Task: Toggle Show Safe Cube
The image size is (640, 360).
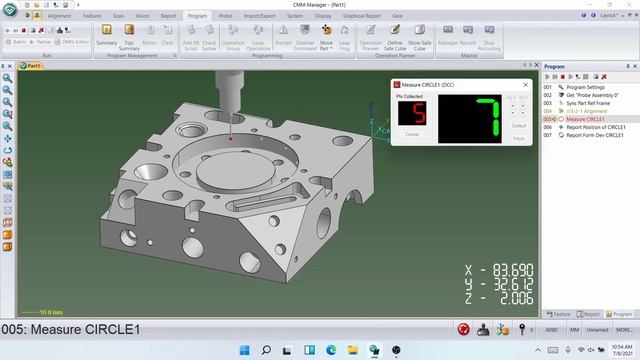Action: tap(420, 37)
